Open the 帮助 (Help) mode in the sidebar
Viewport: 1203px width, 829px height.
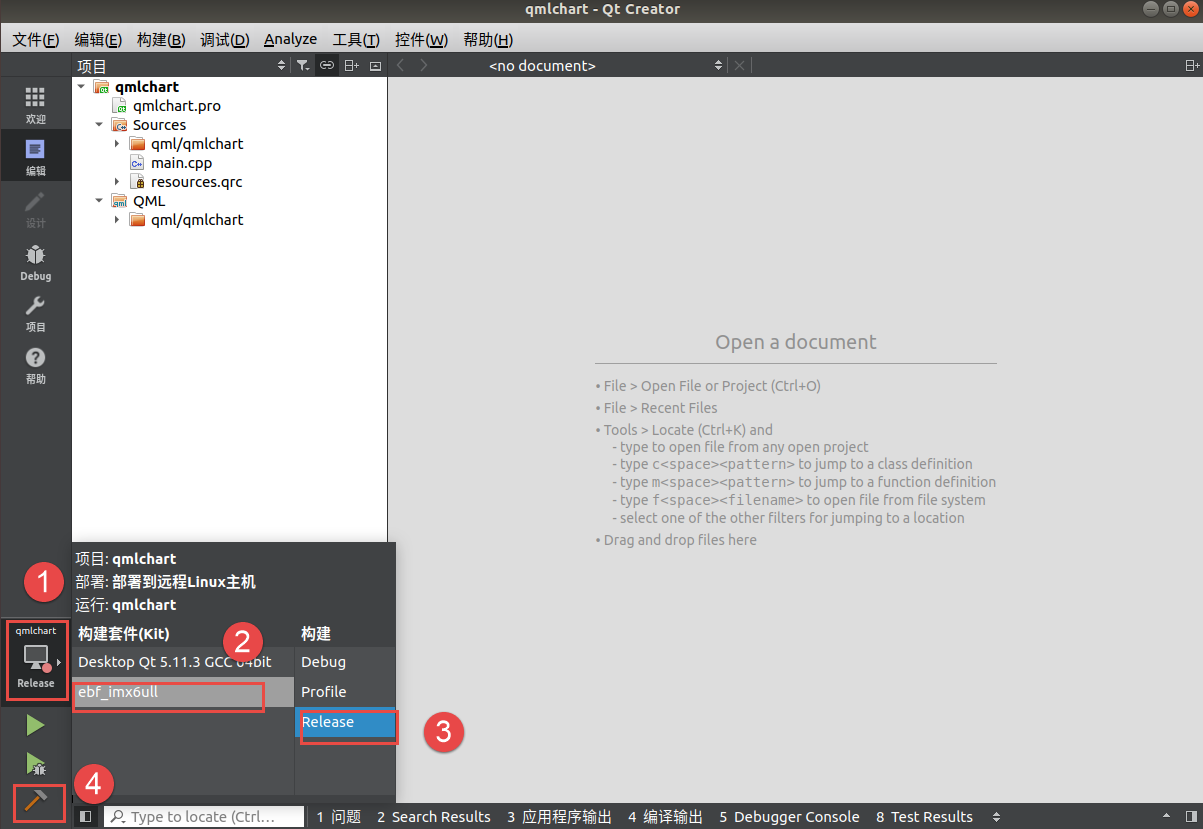(x=35, y=364)
